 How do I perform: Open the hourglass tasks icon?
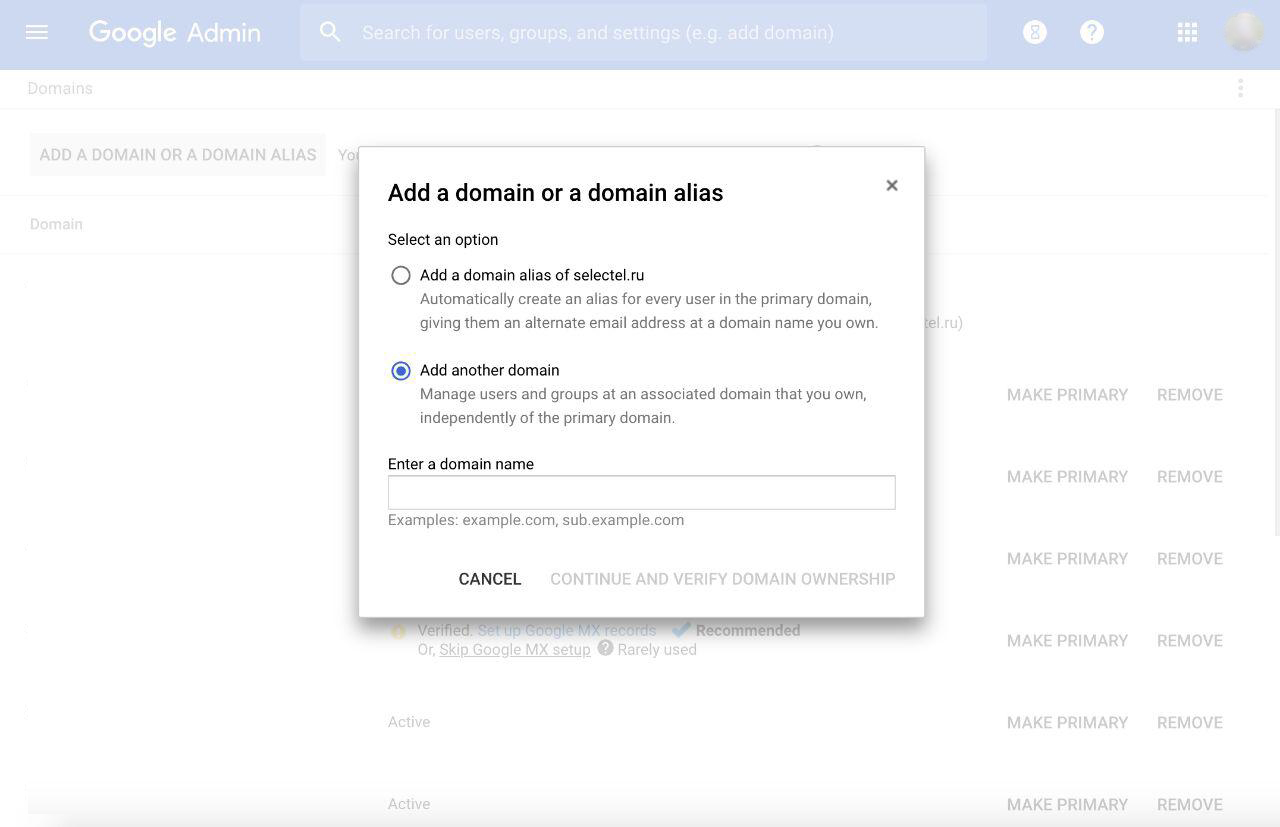[1034, 32]
